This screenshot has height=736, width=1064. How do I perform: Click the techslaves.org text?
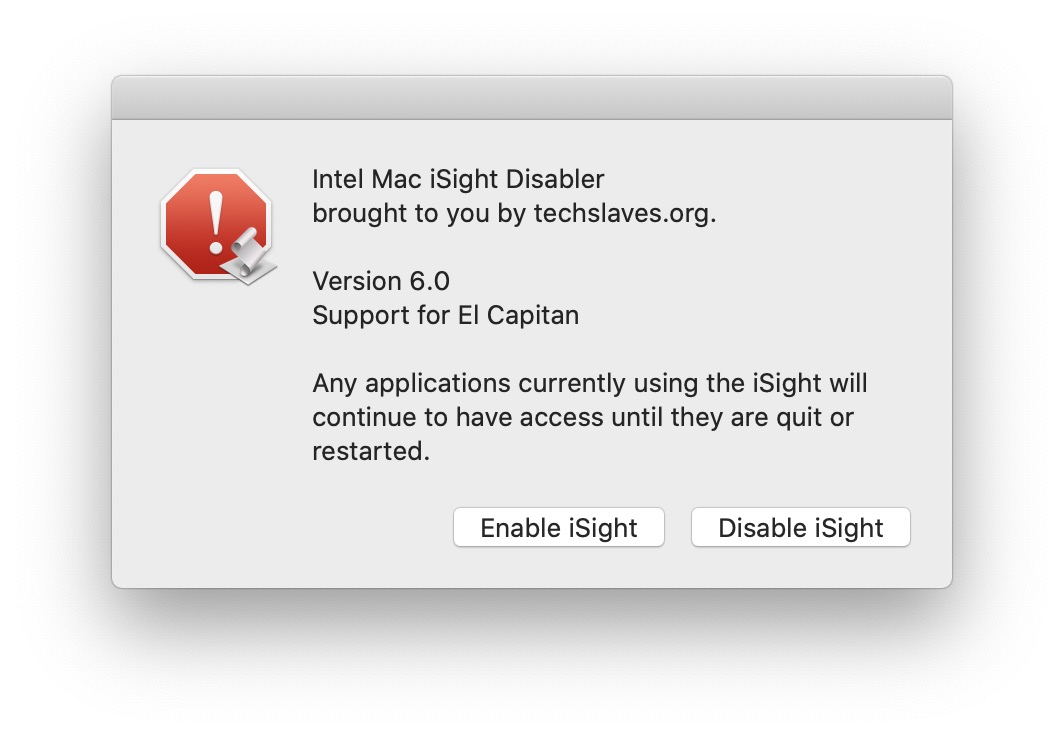(x=625, y=214)
